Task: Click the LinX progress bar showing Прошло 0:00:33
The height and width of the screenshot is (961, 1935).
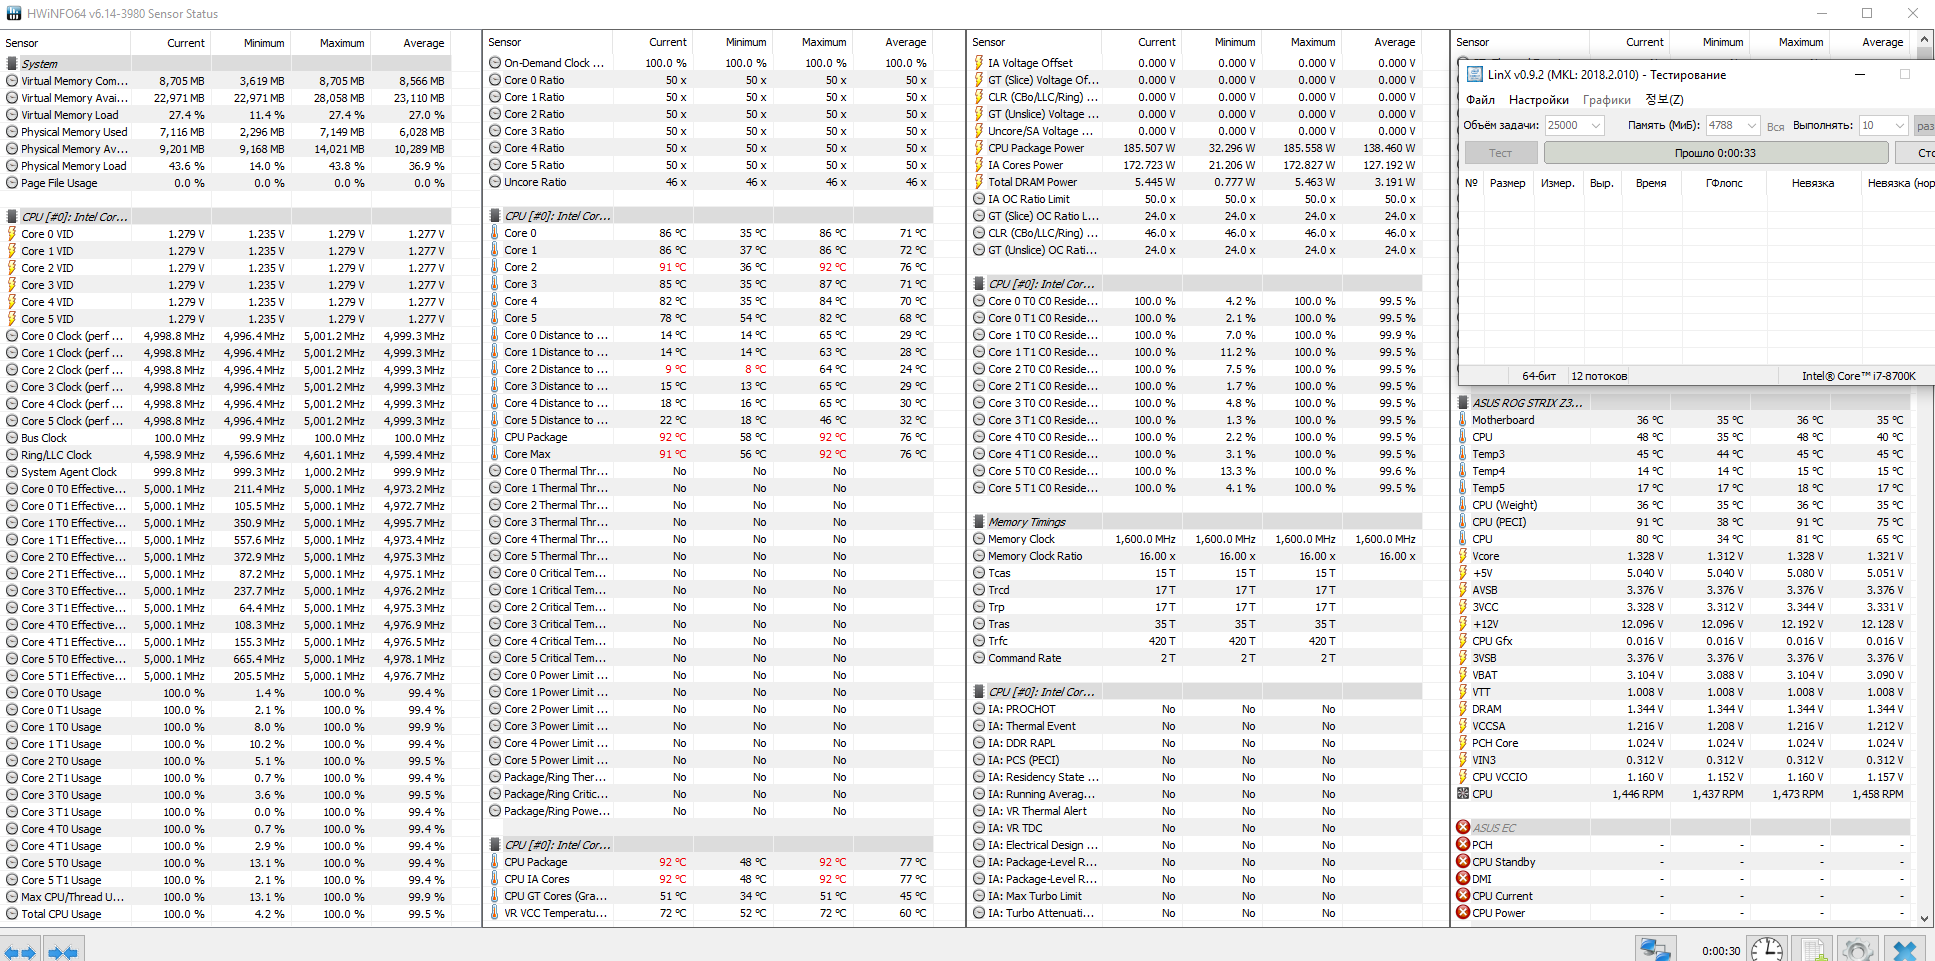Action: pos(1715,153)
